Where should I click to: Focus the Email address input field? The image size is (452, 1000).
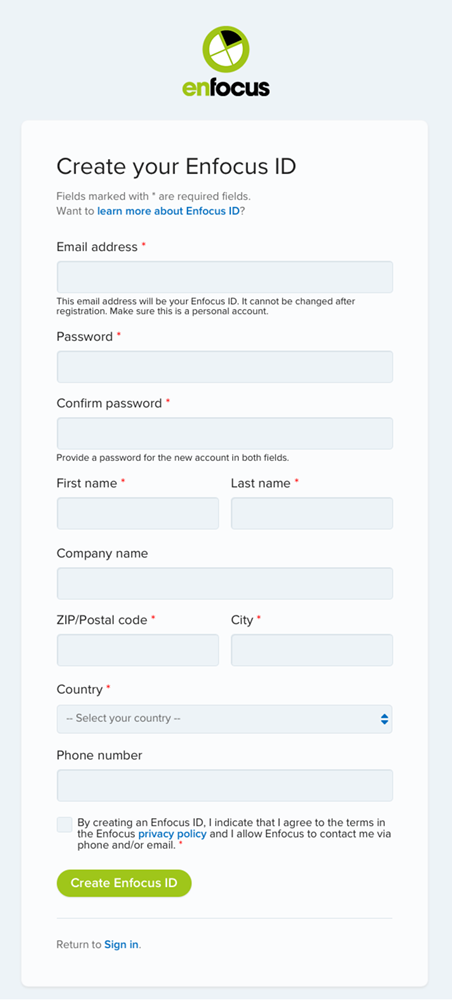coord(224,277)
